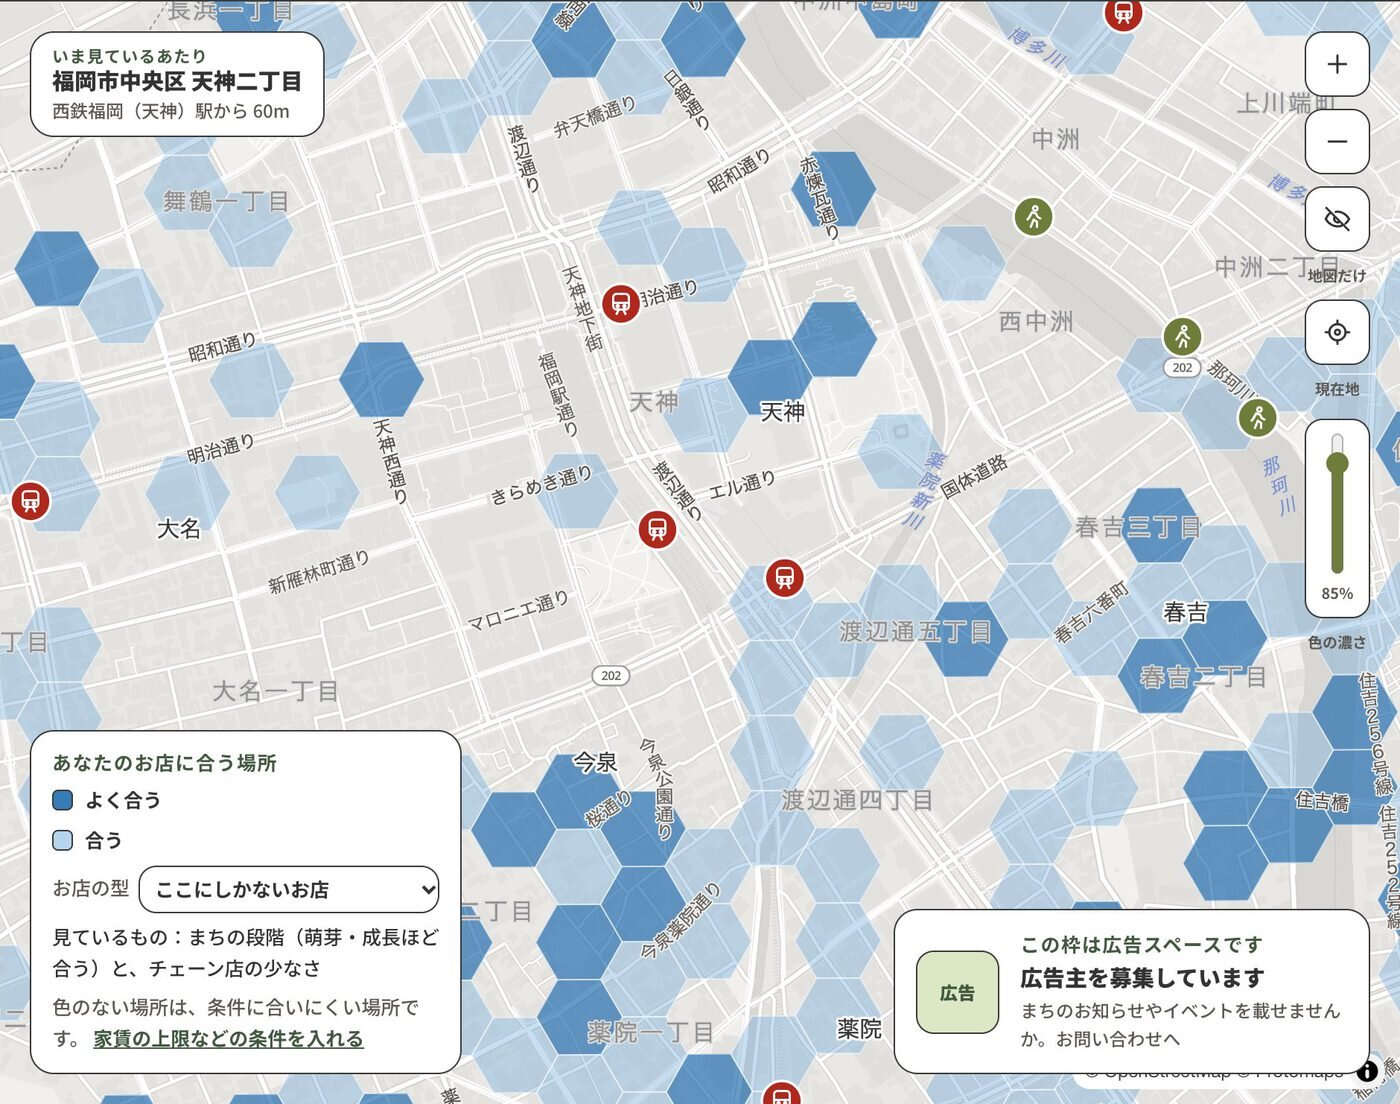Select the green pedestrian marker below 中洲
1400x1104 pixels.
[x=1033, y=216]
